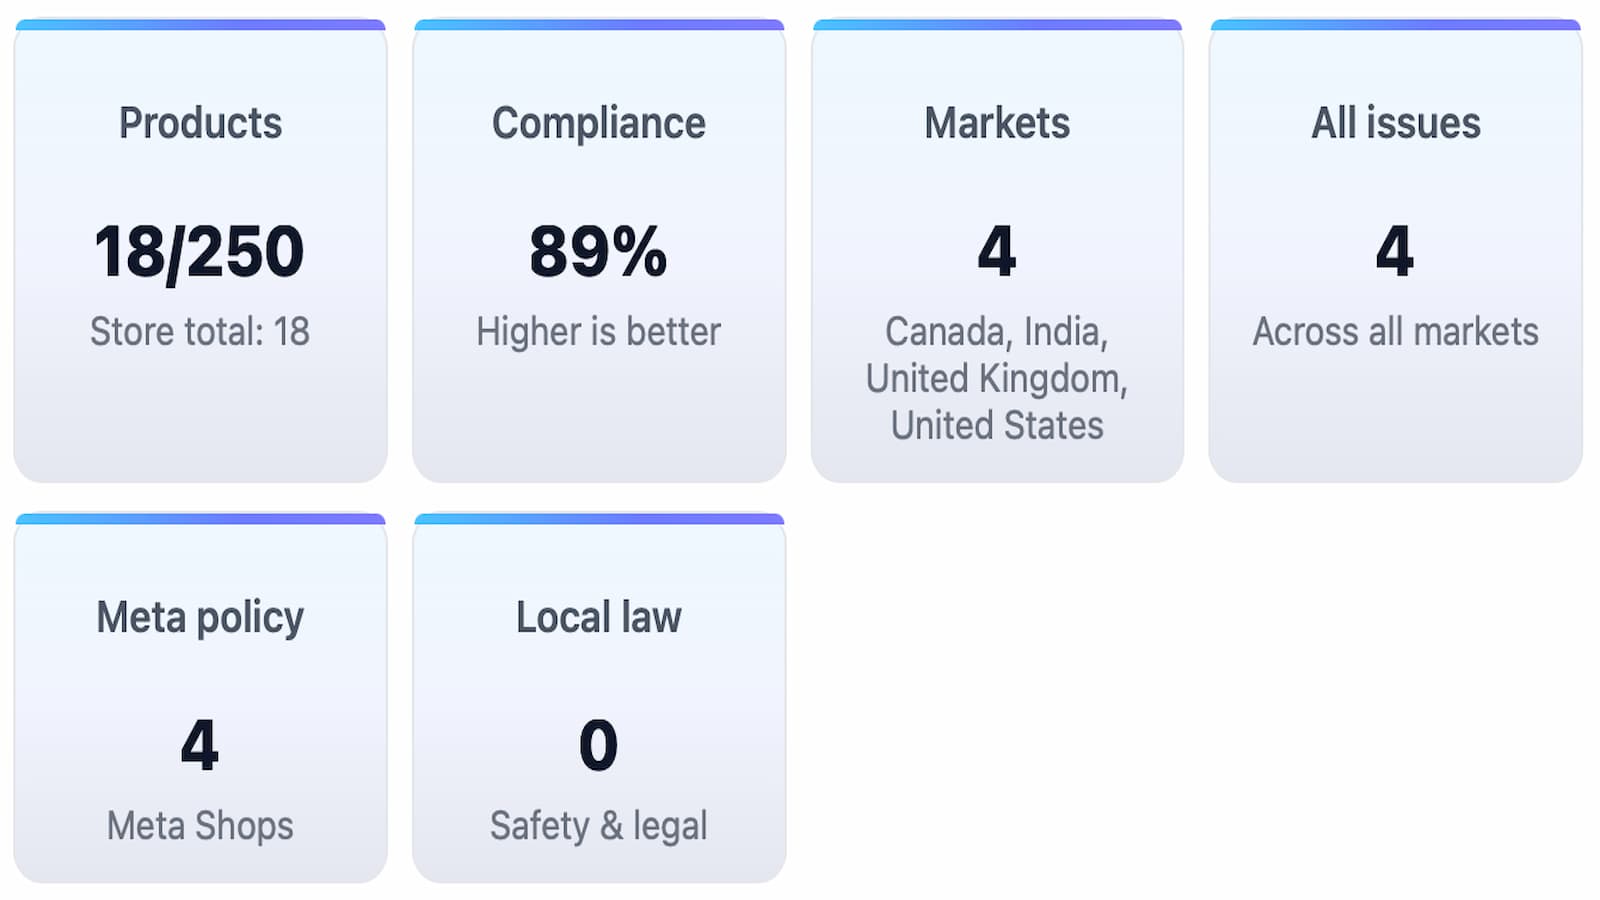Select the Meta Shops count

200,745
